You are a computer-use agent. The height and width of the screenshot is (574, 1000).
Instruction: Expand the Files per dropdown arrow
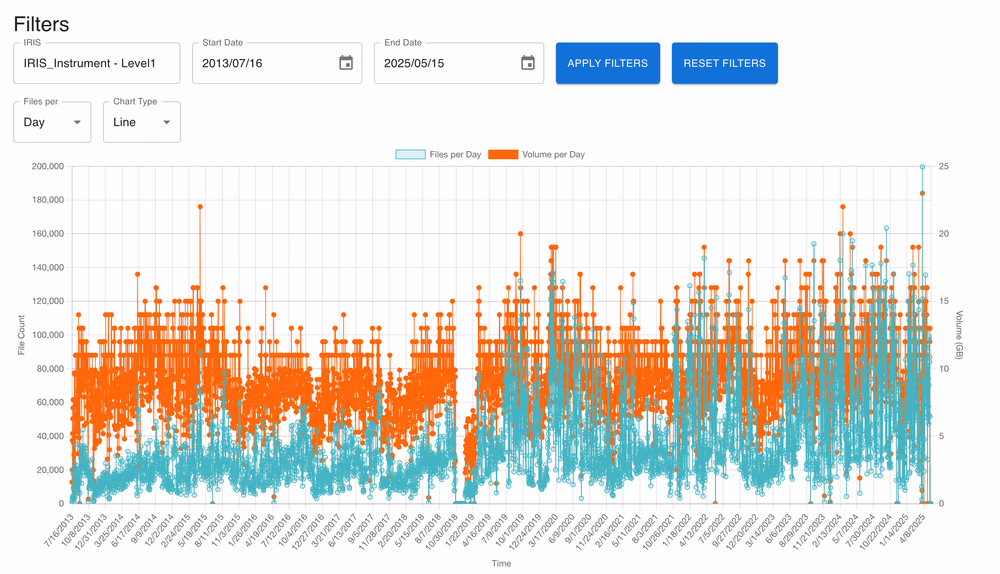(x=77, y=122)
